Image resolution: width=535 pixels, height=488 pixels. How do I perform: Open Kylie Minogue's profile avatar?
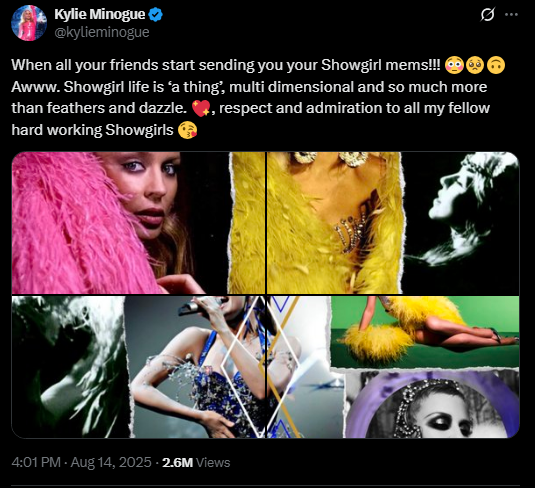[29, 23]
